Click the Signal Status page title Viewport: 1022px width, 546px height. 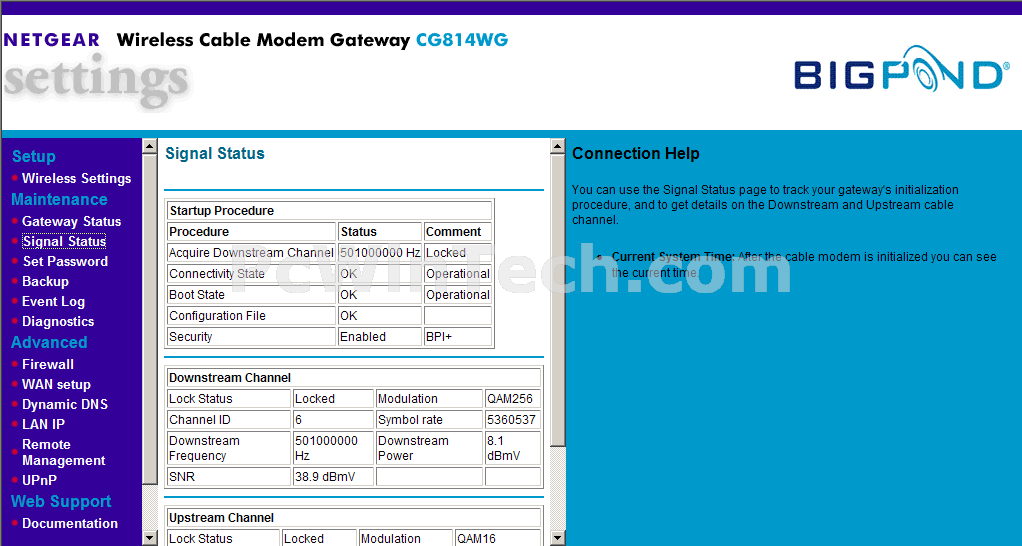(x=214, y=154)
